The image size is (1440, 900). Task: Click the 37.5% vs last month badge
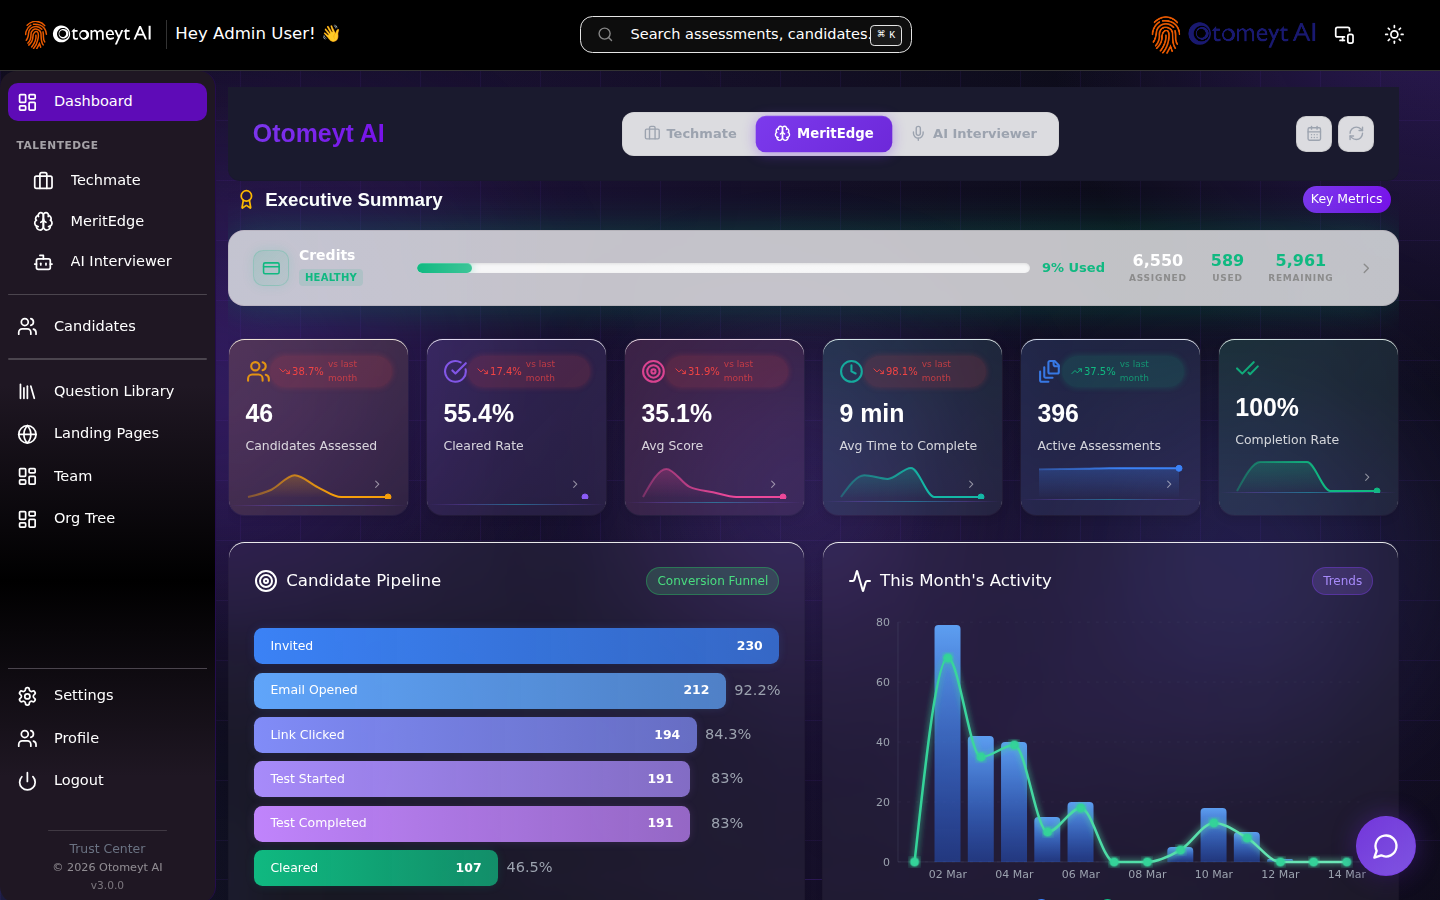click(1123, 371)
